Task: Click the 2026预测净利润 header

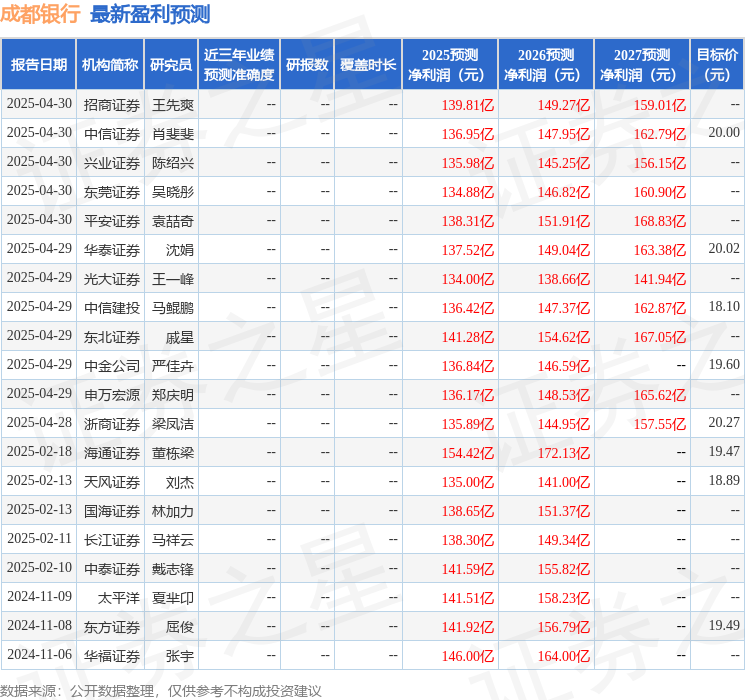Action: (545, 65)
